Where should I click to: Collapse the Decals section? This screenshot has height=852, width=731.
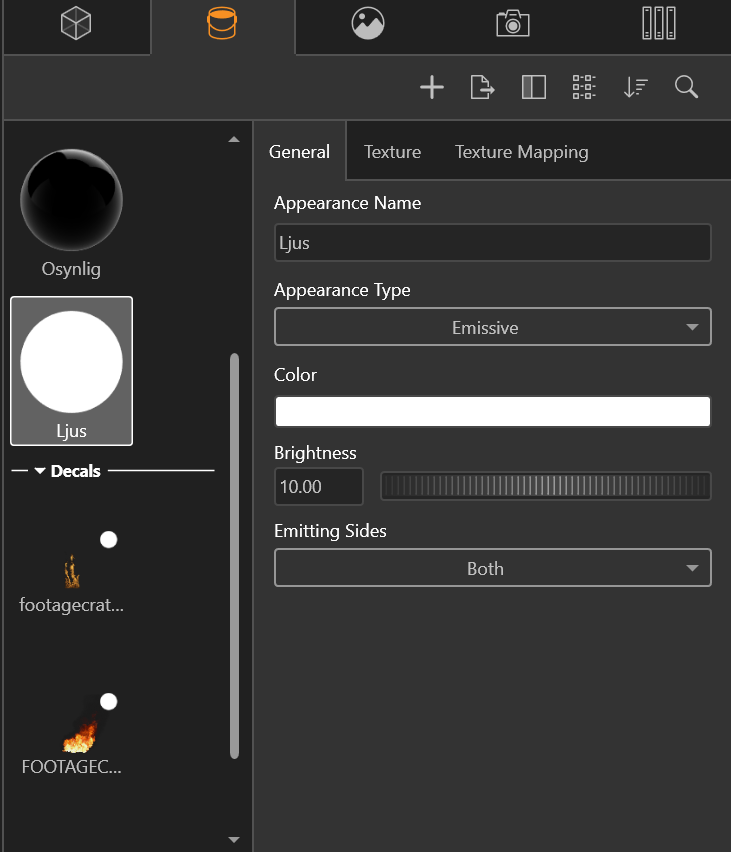pyautogui.click(x=41, y=471)
